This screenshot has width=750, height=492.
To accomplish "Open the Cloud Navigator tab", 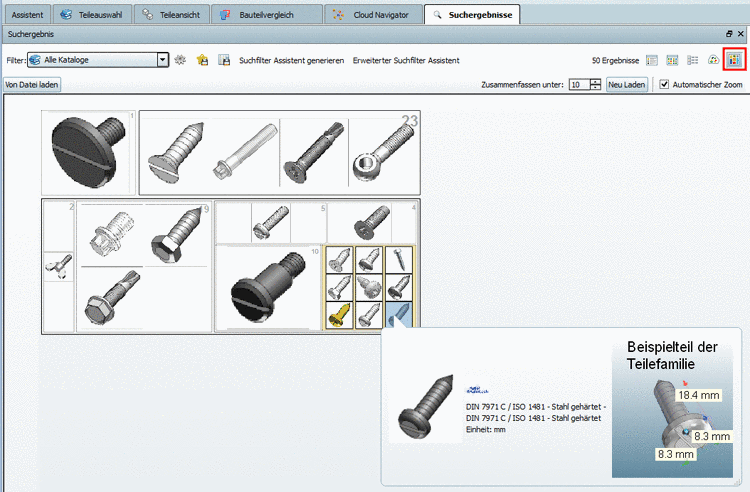I will click(x=373, y=15).
